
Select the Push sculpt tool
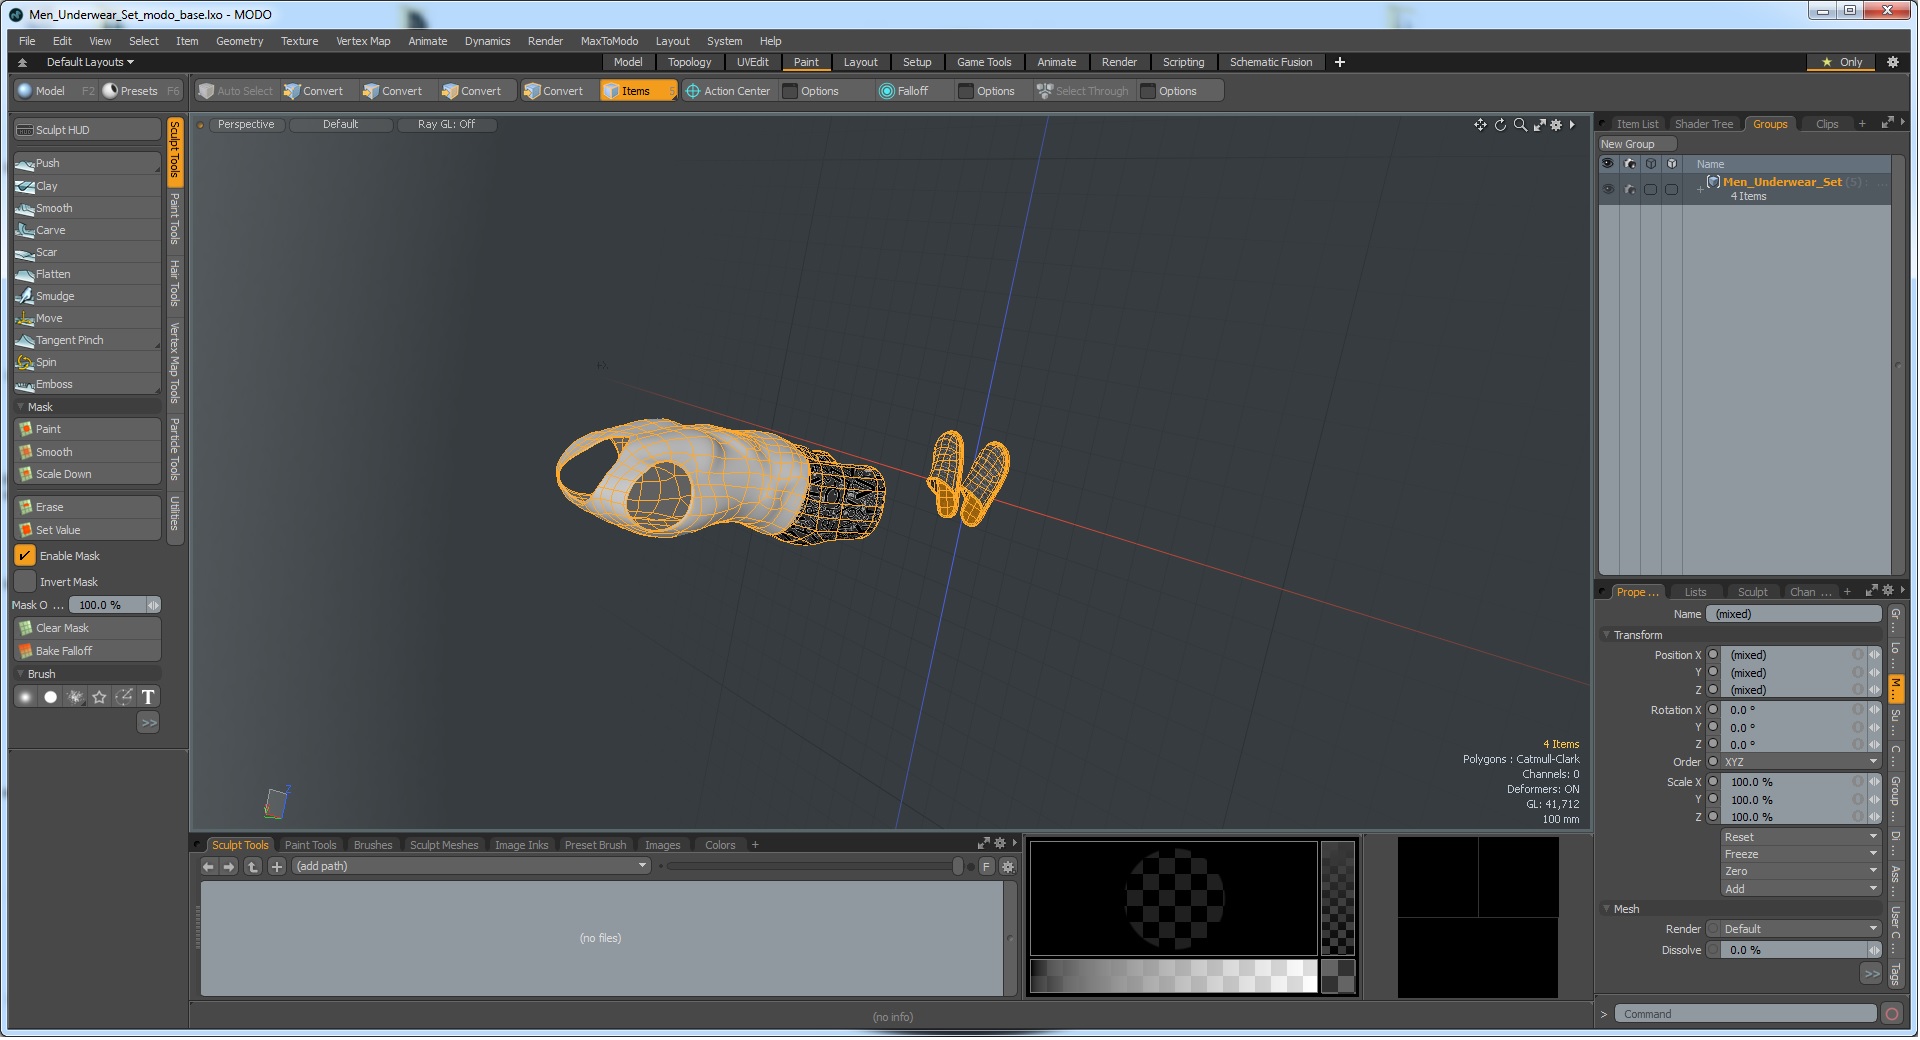pos(87,163)
